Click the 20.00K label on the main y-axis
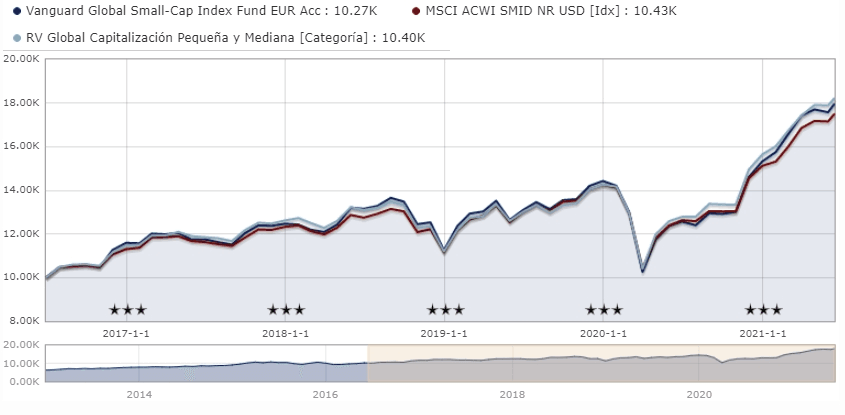The image size is (845, 415). pyautogui.click(x=20, y=59)
